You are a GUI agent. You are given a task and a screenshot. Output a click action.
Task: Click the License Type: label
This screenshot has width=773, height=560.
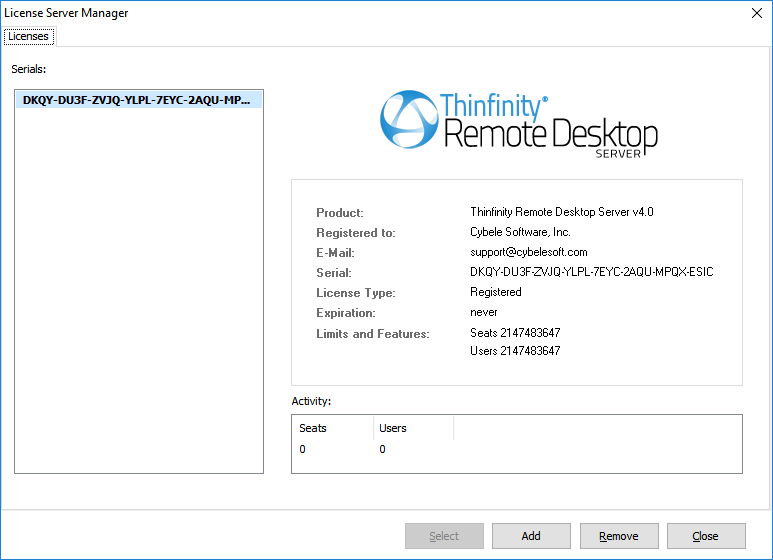[x=356, y=293]
